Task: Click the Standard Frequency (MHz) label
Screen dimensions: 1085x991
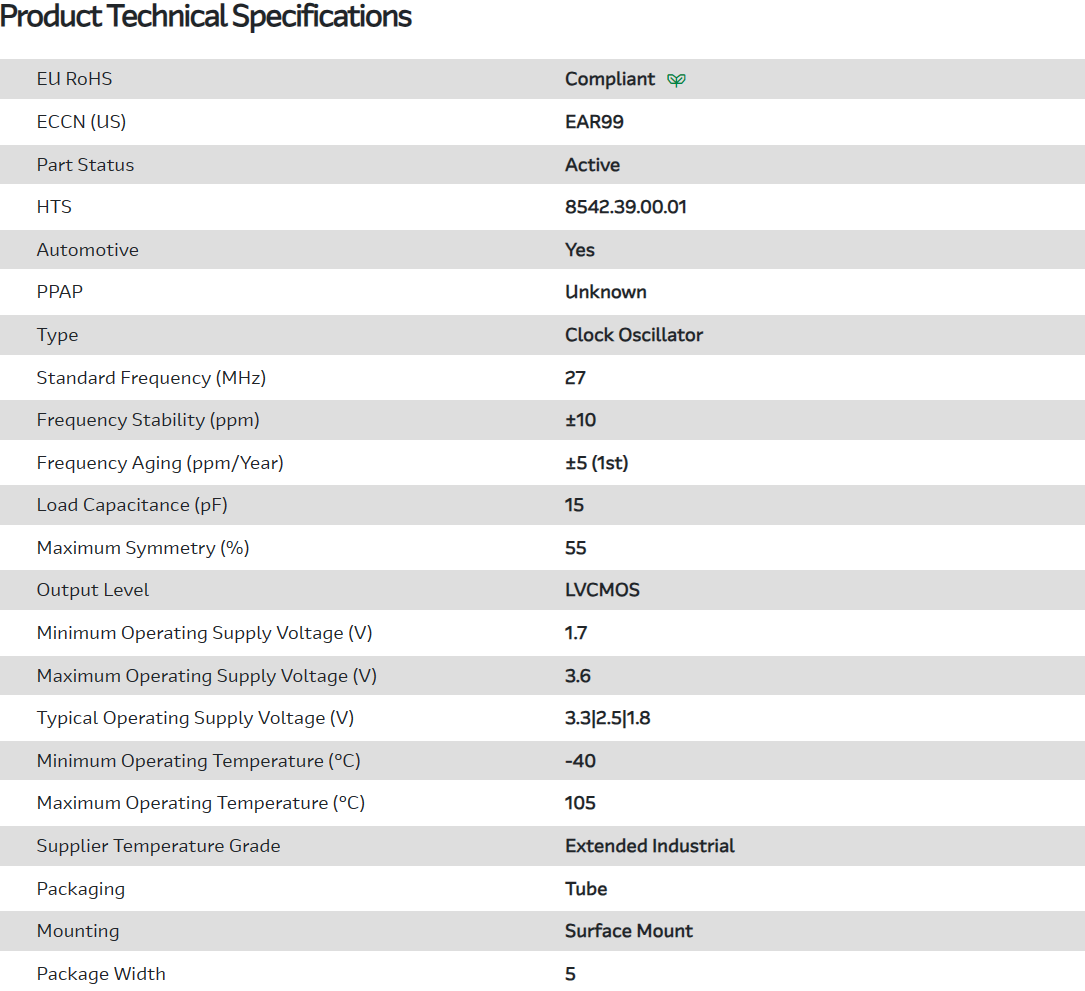Action: tap(151, 378)
